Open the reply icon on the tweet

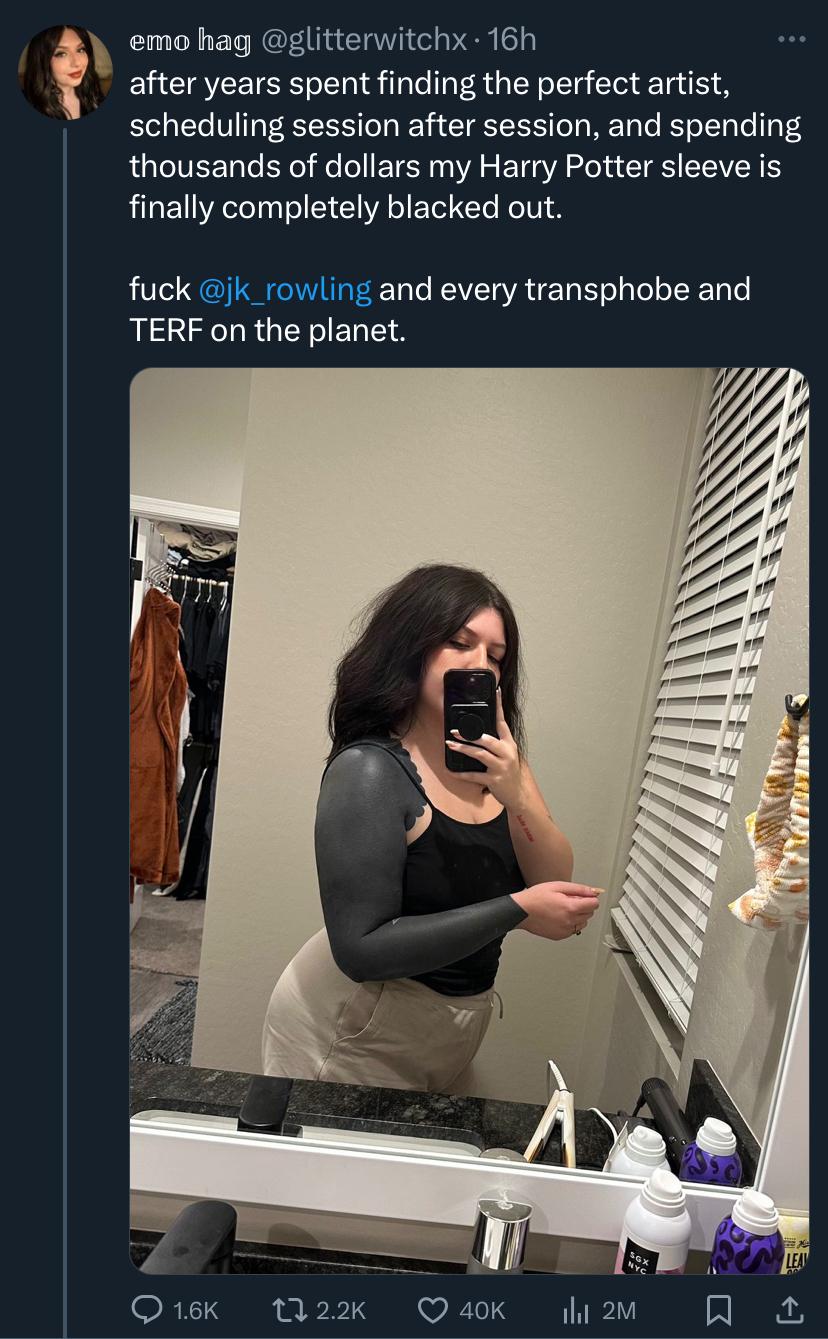[x=147, y=1309]
